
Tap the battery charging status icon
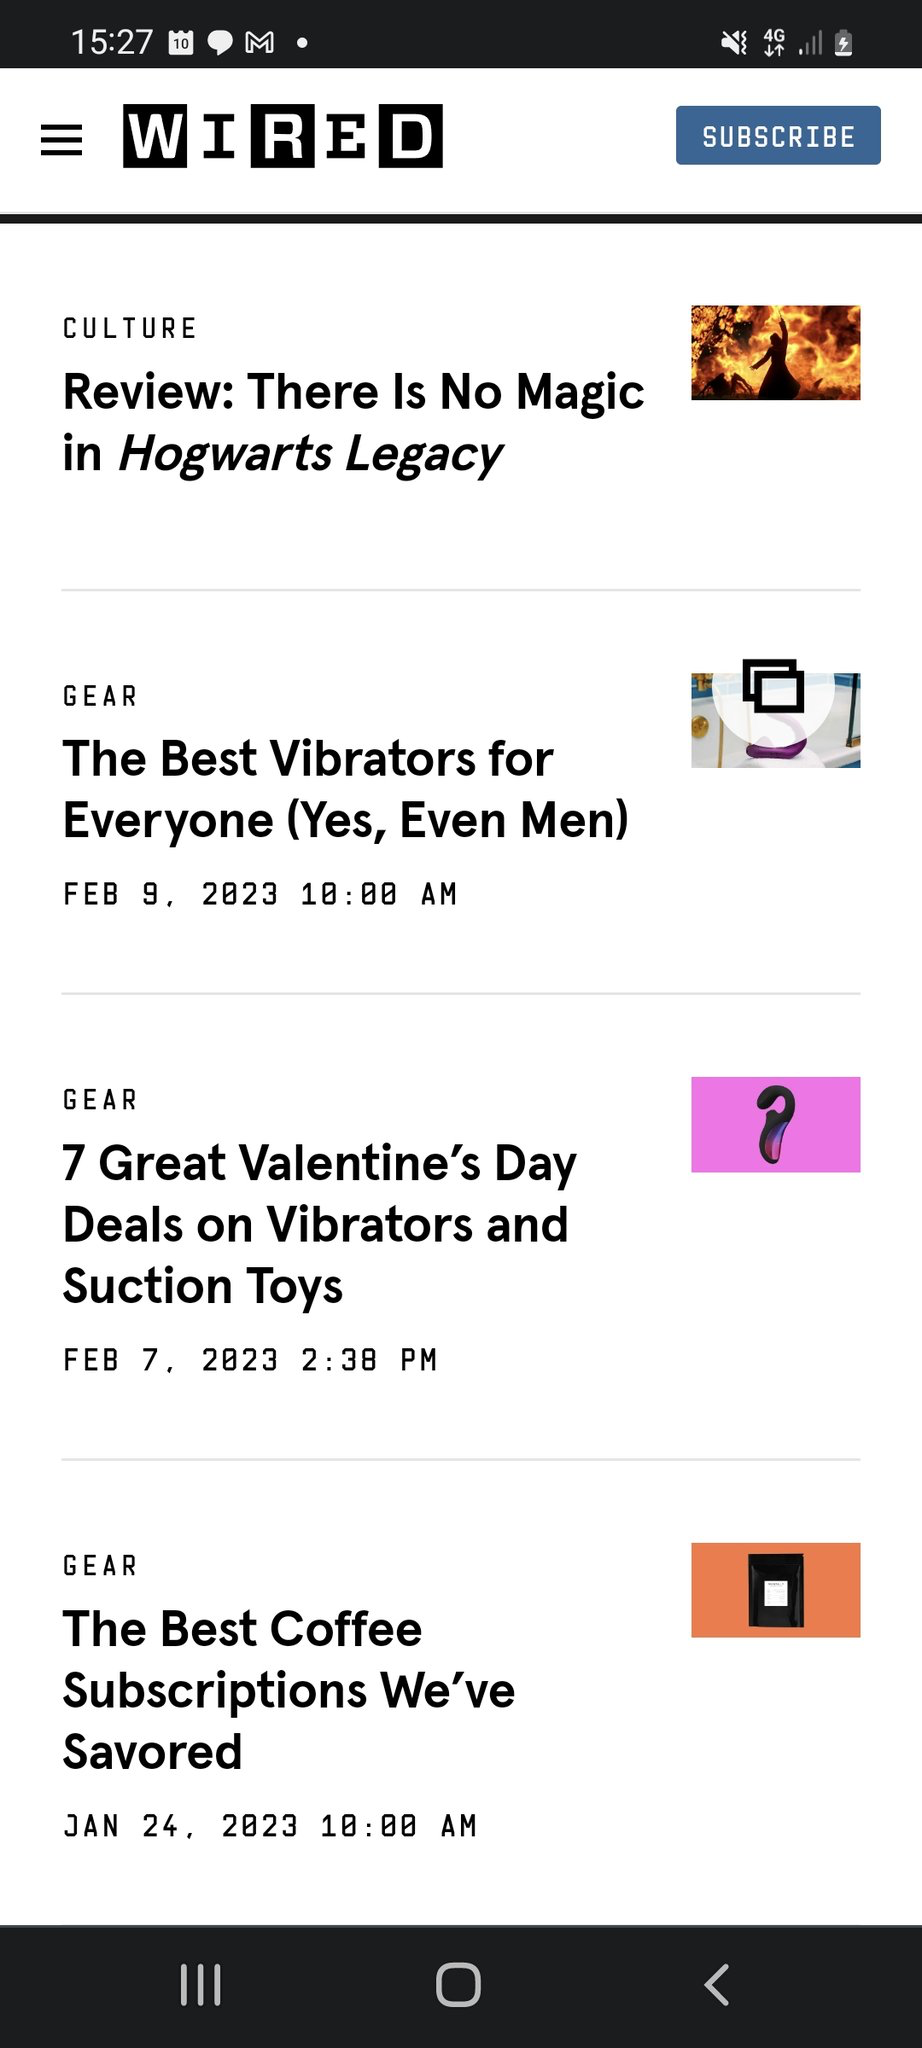(x=843, y=42)
